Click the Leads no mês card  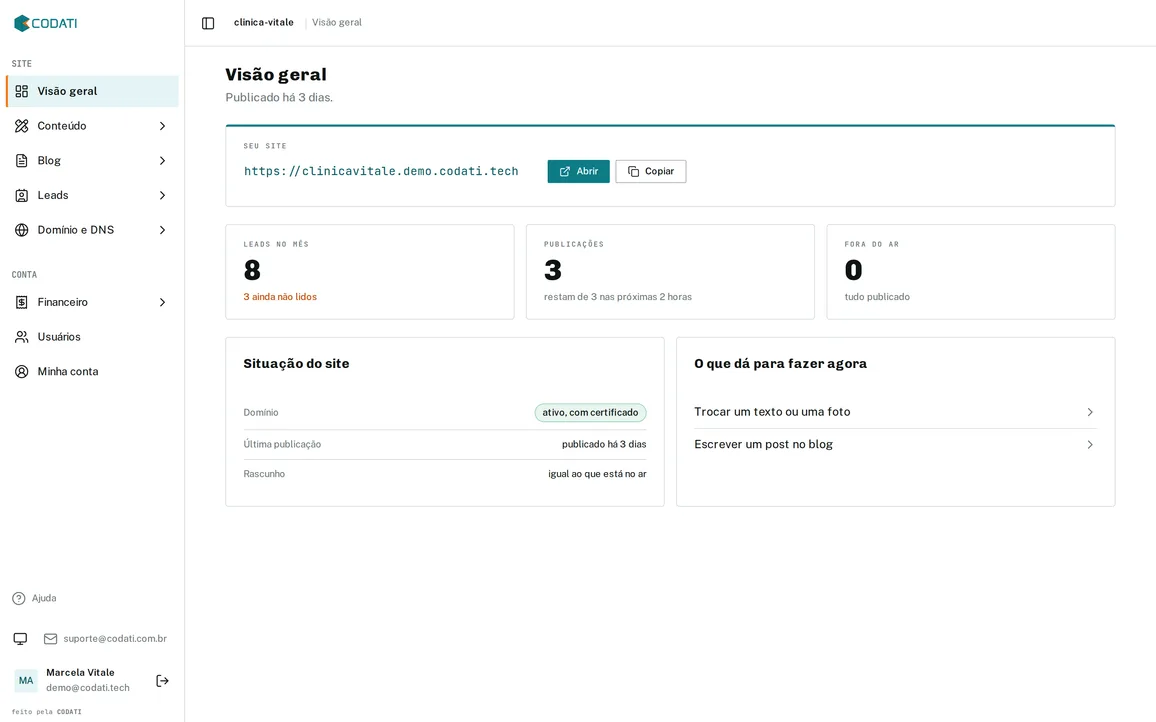point(370,272)
